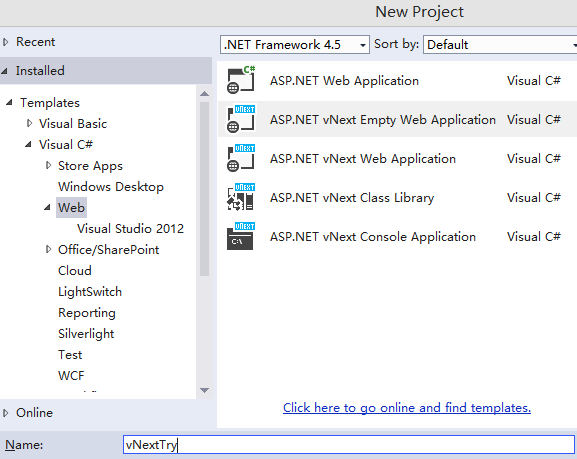Click 'Visual C#' beside vNext Console Application
The width and height of the screenshot is (577, 459).
[x=534, y=236]
